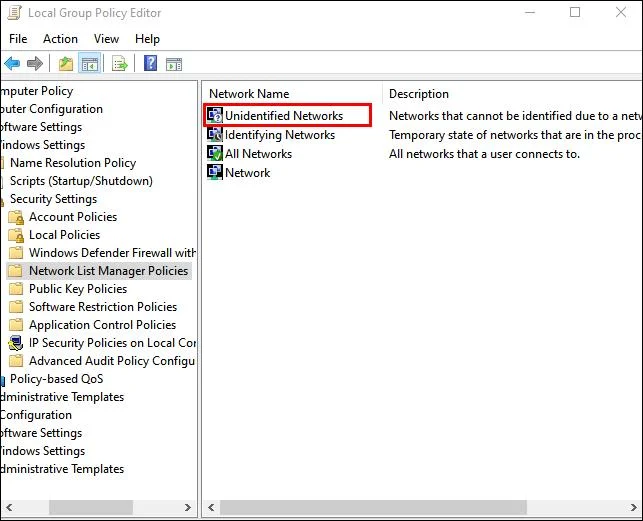
Task: Click the All Networks icon
Action: tap(214, 153)
